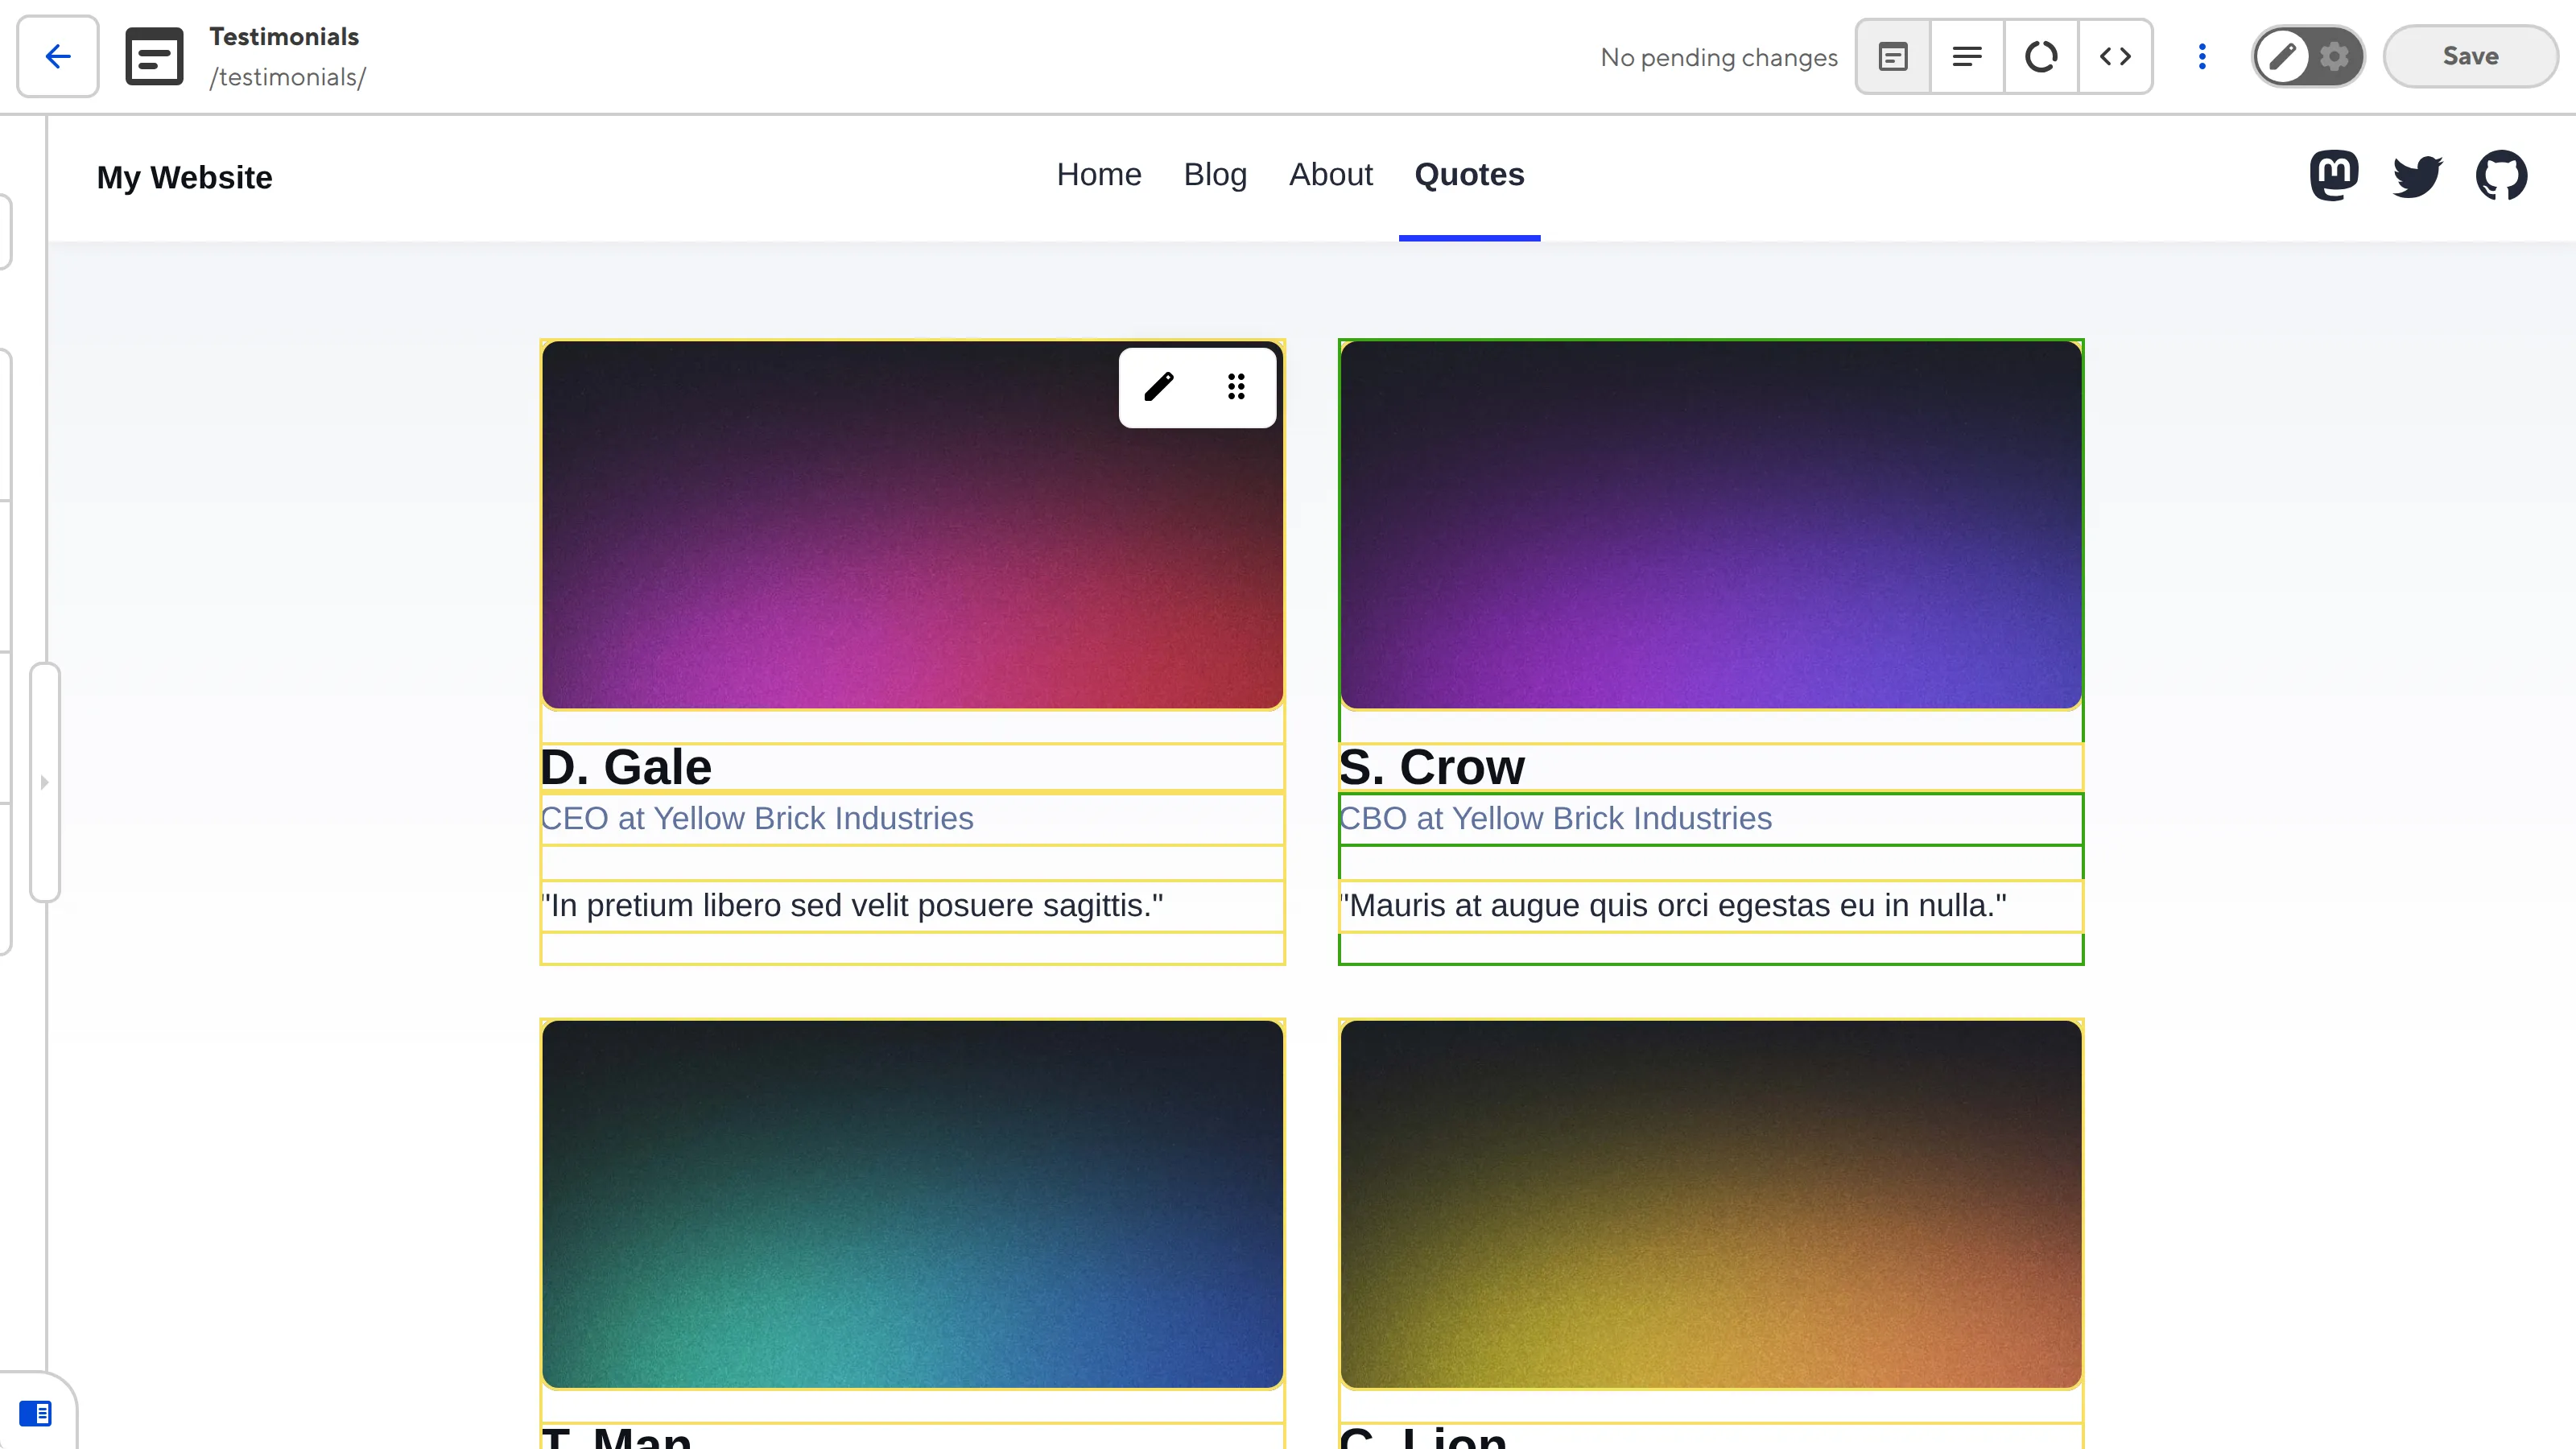Open GitHub via the header GitHub icon
Viewport: 2576px width, 1449px height.
[2503, 175]
